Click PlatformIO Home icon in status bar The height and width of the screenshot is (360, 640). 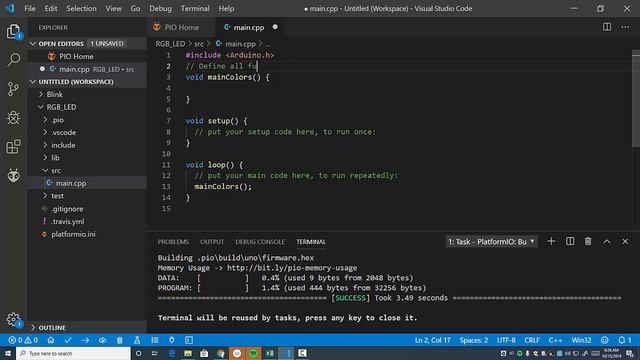click(x=51, y=340)
